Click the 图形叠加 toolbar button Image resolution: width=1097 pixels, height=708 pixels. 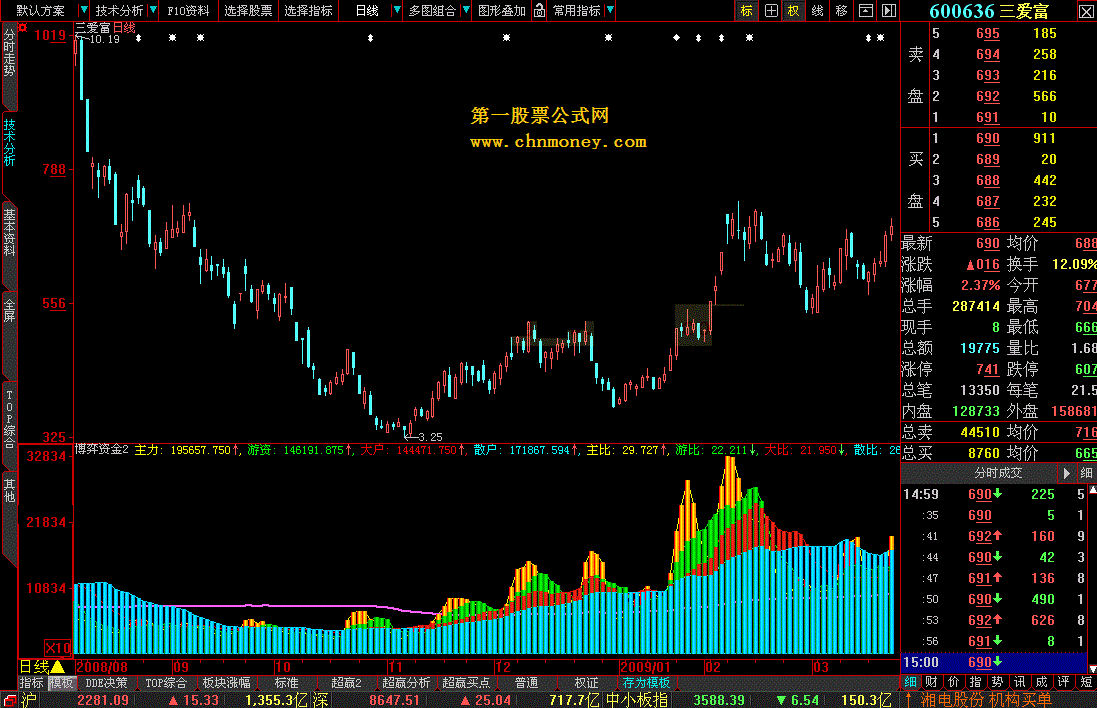tap(502, 10)
